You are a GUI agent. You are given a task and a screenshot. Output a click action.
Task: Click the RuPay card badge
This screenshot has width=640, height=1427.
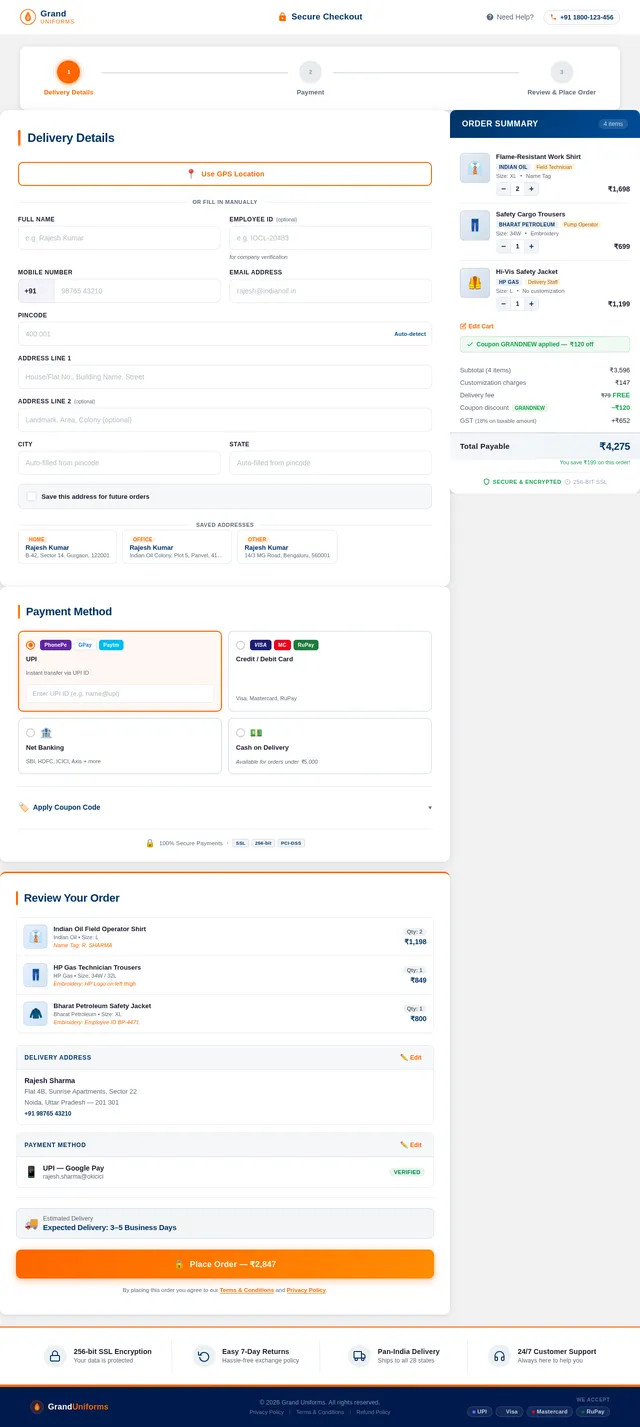click(x=306, y=645)
